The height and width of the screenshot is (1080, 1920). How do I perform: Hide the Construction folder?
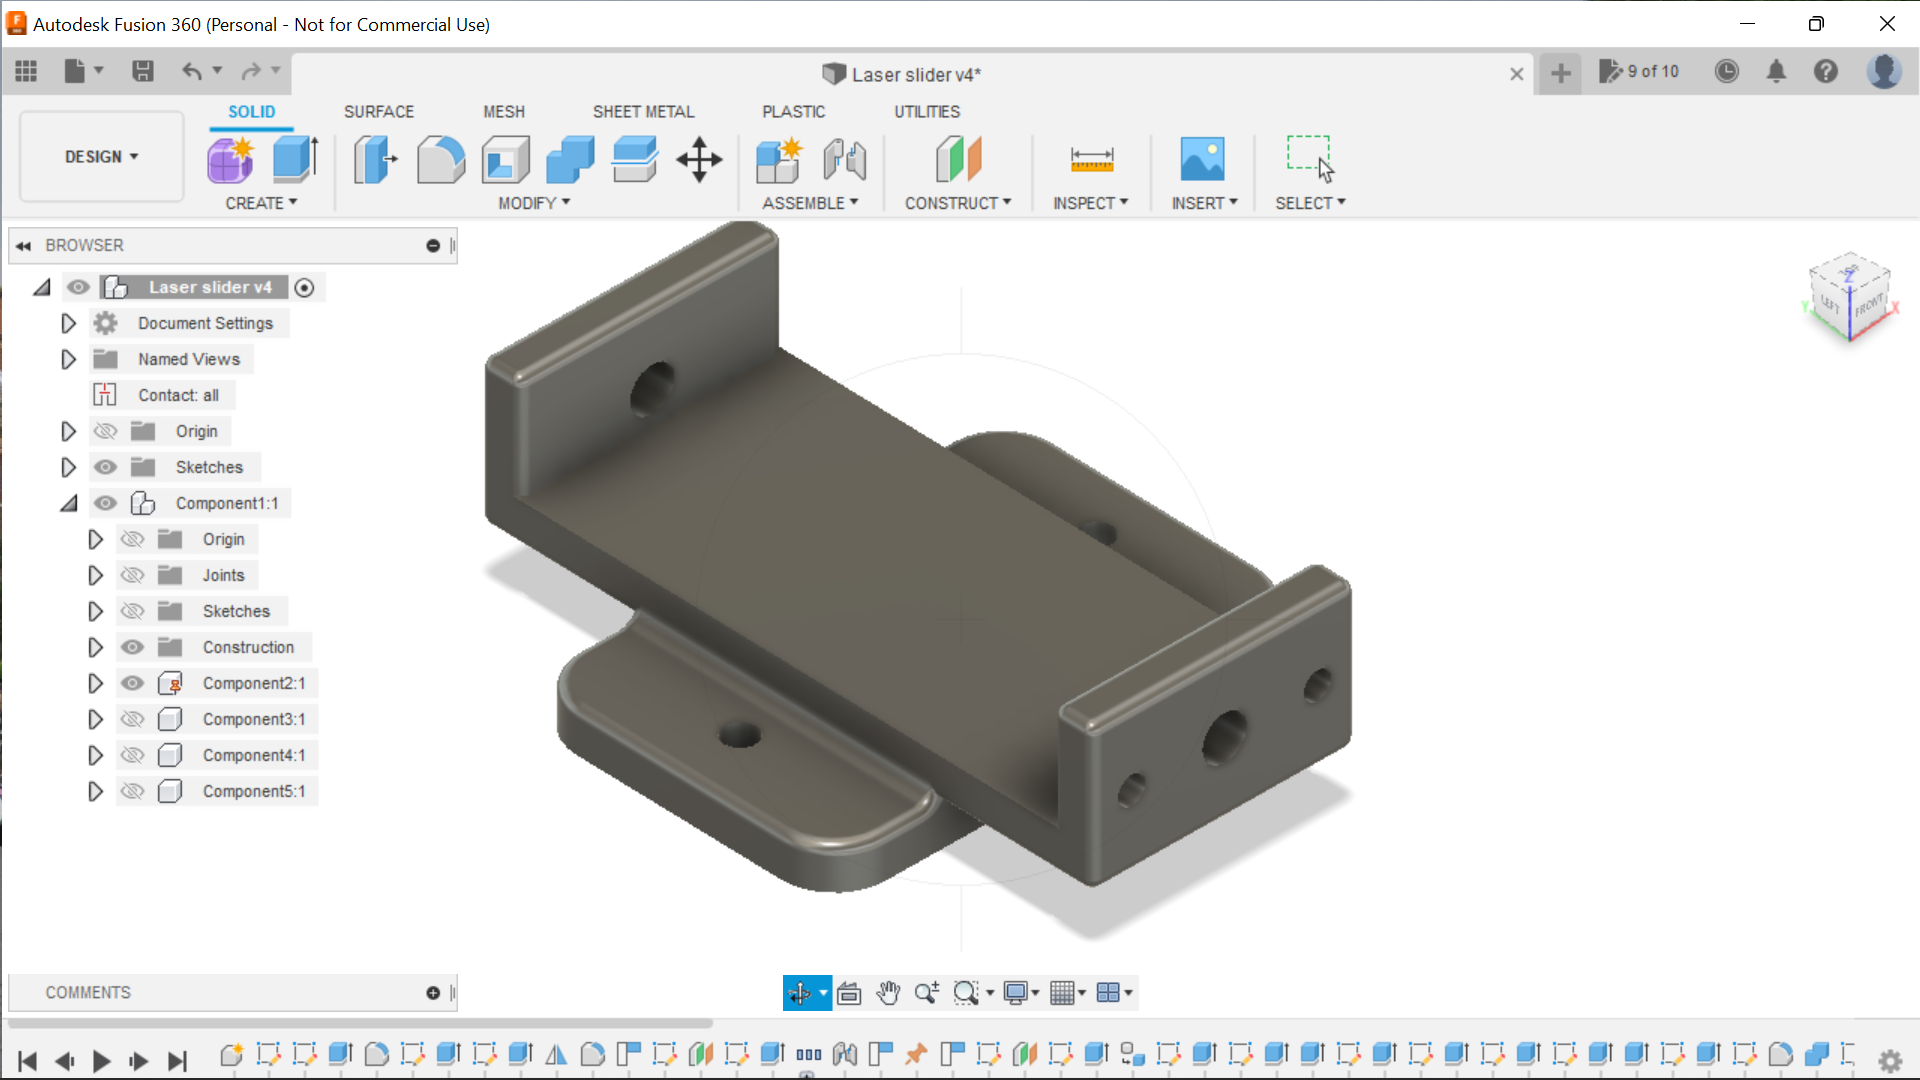[x=132, y=648]
